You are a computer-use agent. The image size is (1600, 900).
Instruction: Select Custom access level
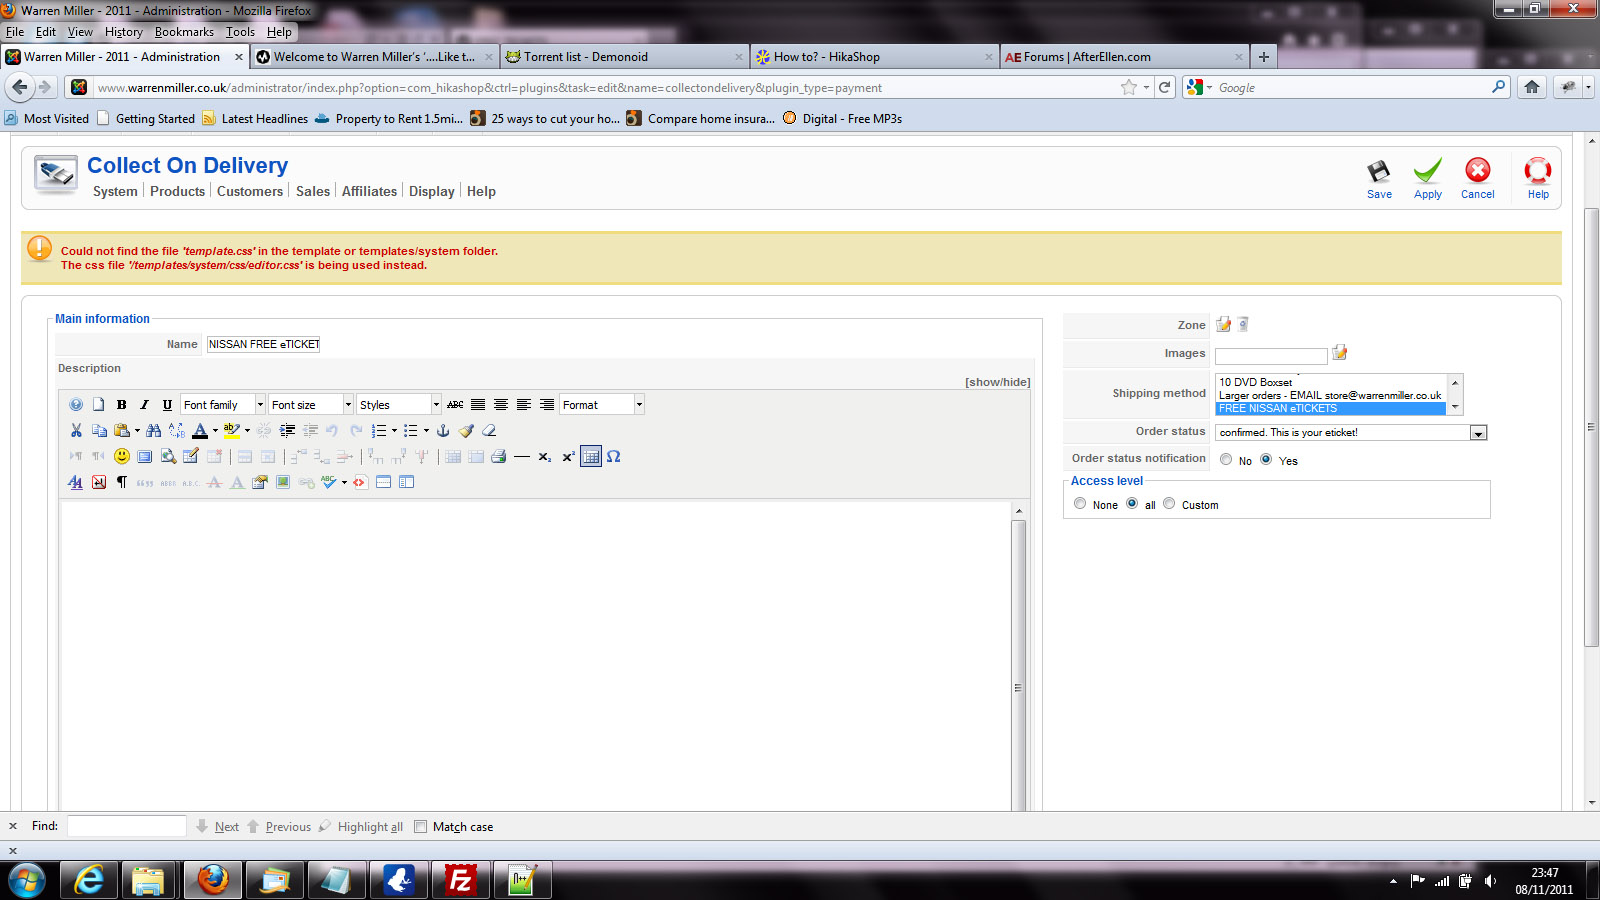1169,504
